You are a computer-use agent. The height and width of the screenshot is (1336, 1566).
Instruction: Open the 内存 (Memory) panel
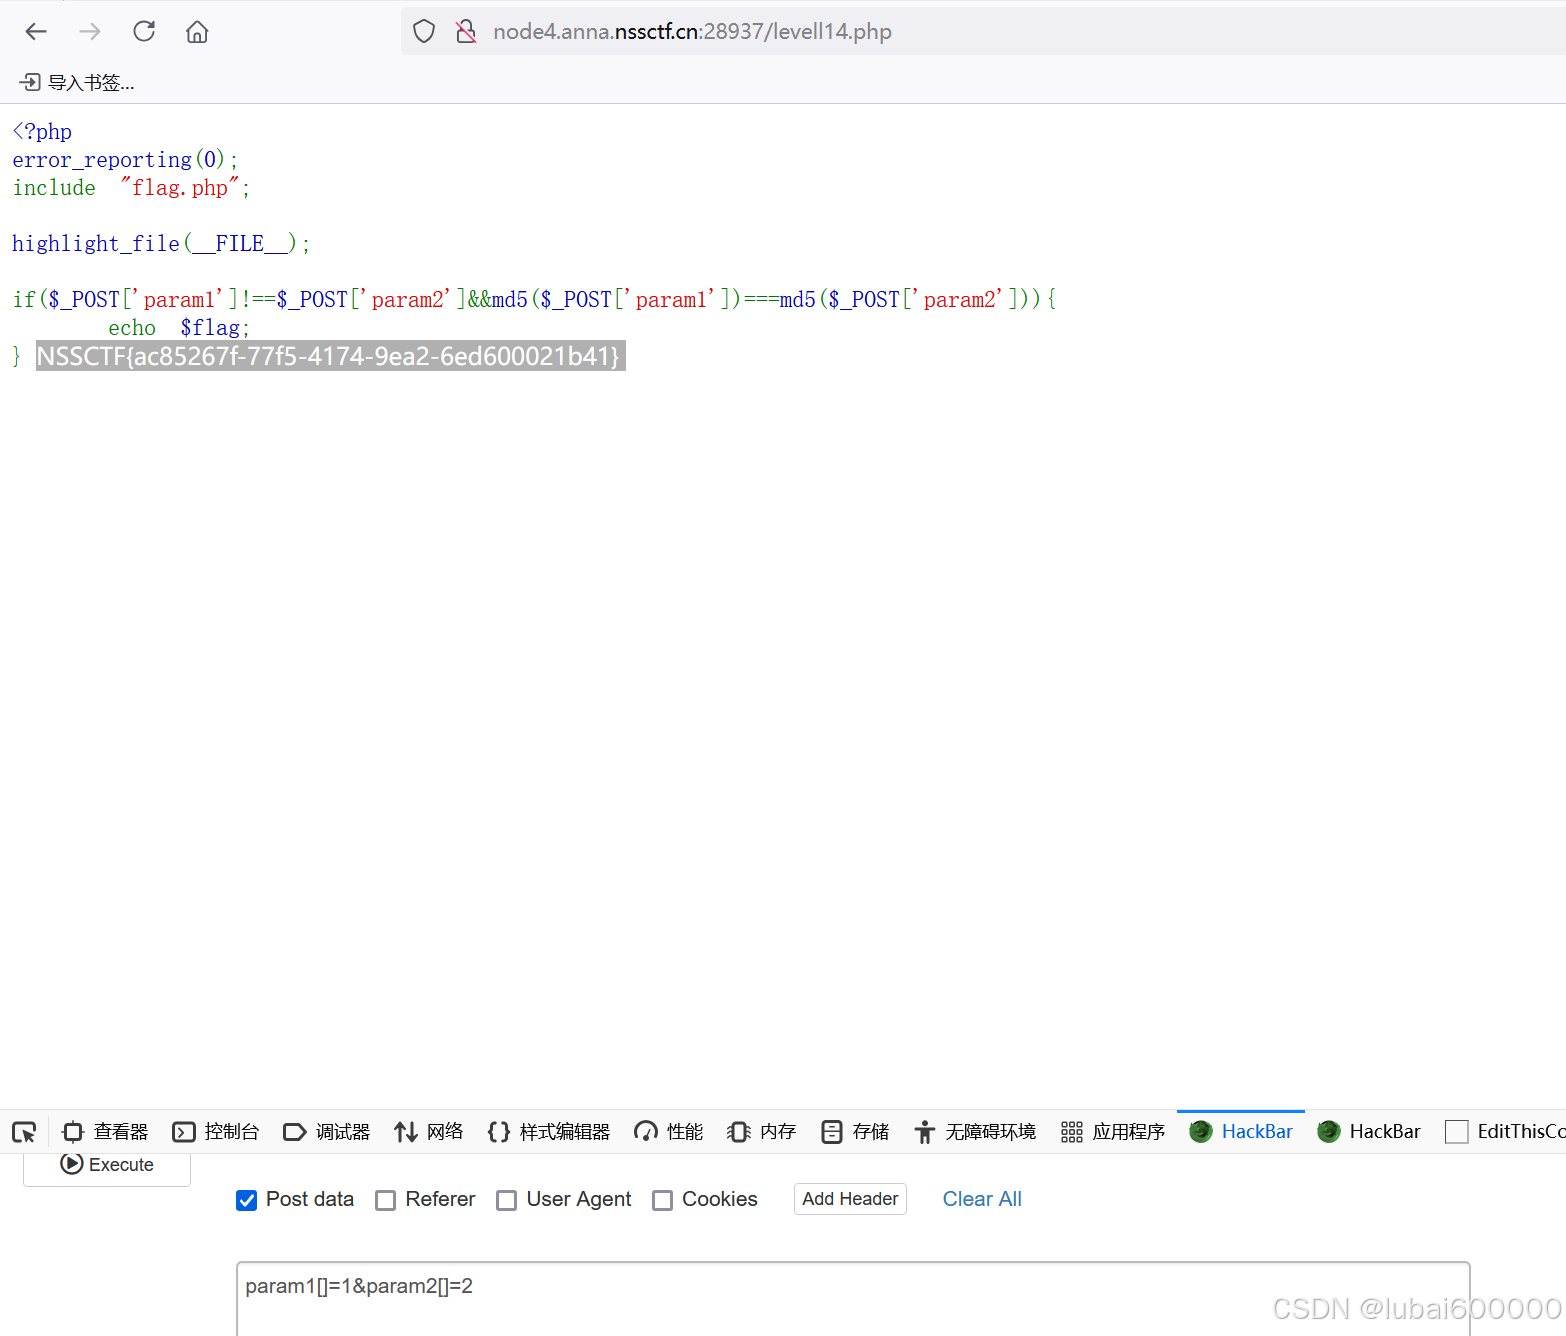click(760, 1131)
